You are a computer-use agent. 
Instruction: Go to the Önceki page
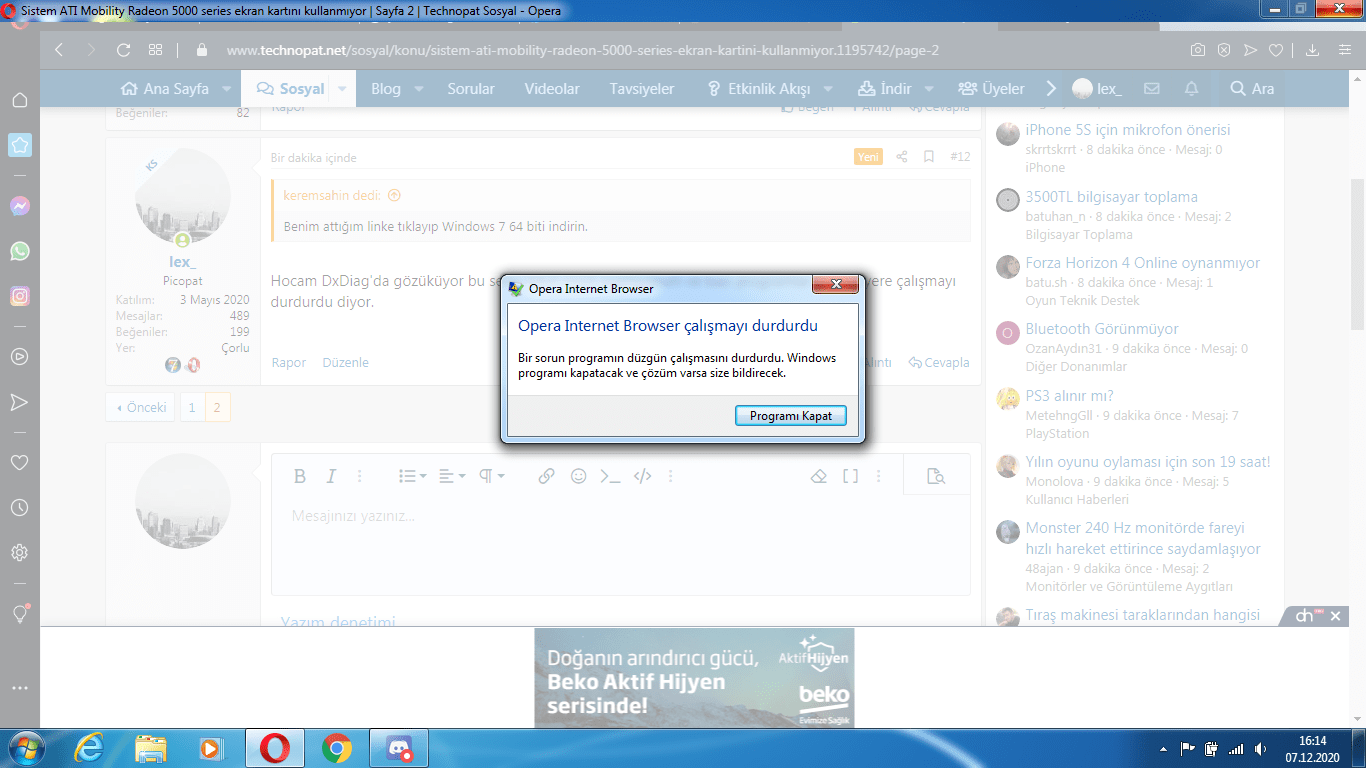pos(140,407)
